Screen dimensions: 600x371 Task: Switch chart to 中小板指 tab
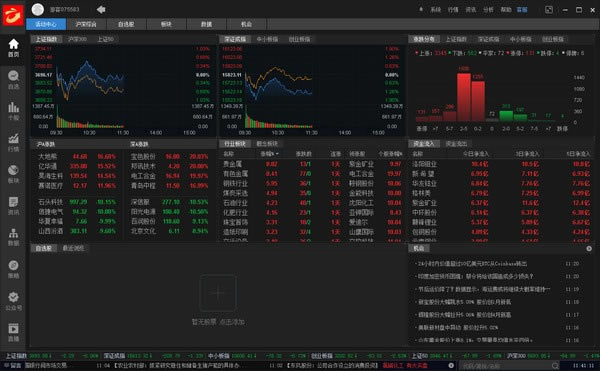pyautogui.click(x=267, y=39)
